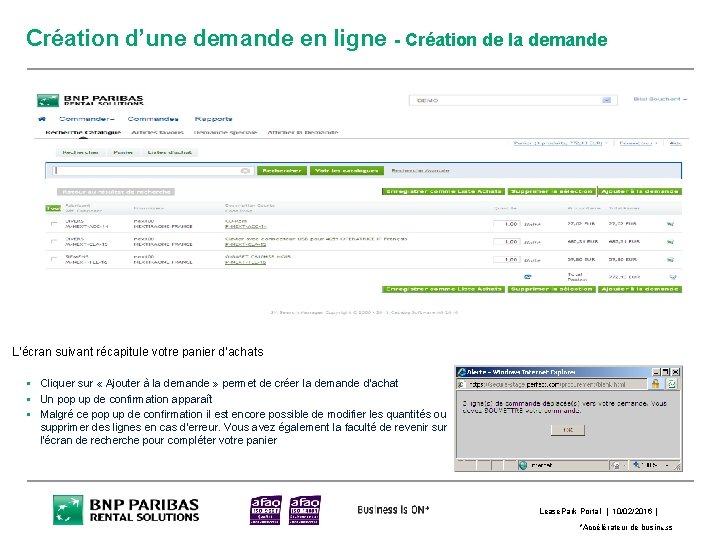The image size is (720, 540).
Task: Click the home icon before Commander
Action: click(x=42, y=119)
